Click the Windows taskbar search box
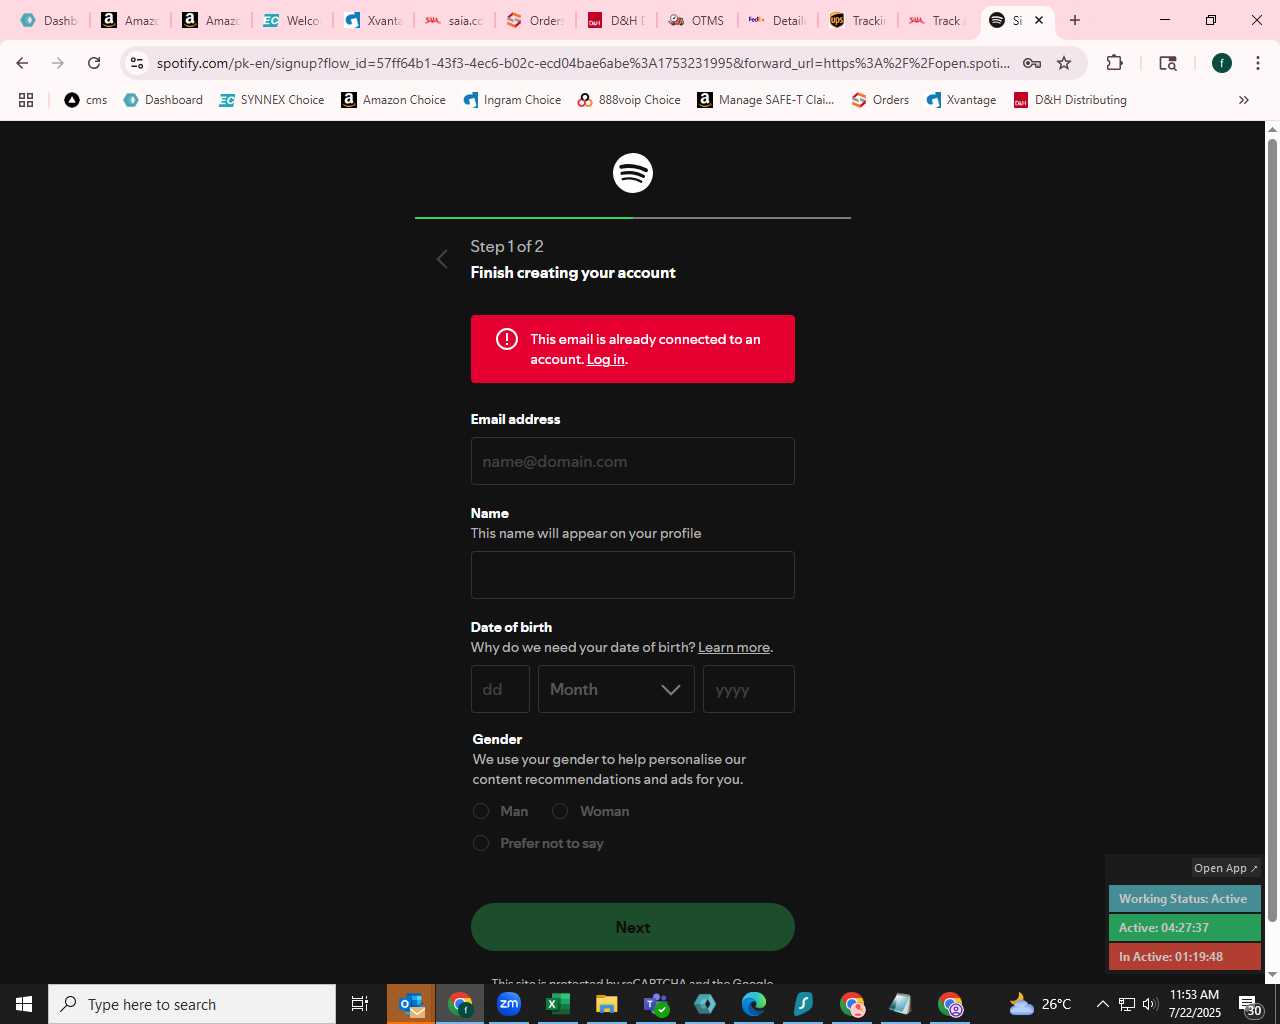The height and width of the screenshot is (1024, 1280). [x=192, y=1004]
